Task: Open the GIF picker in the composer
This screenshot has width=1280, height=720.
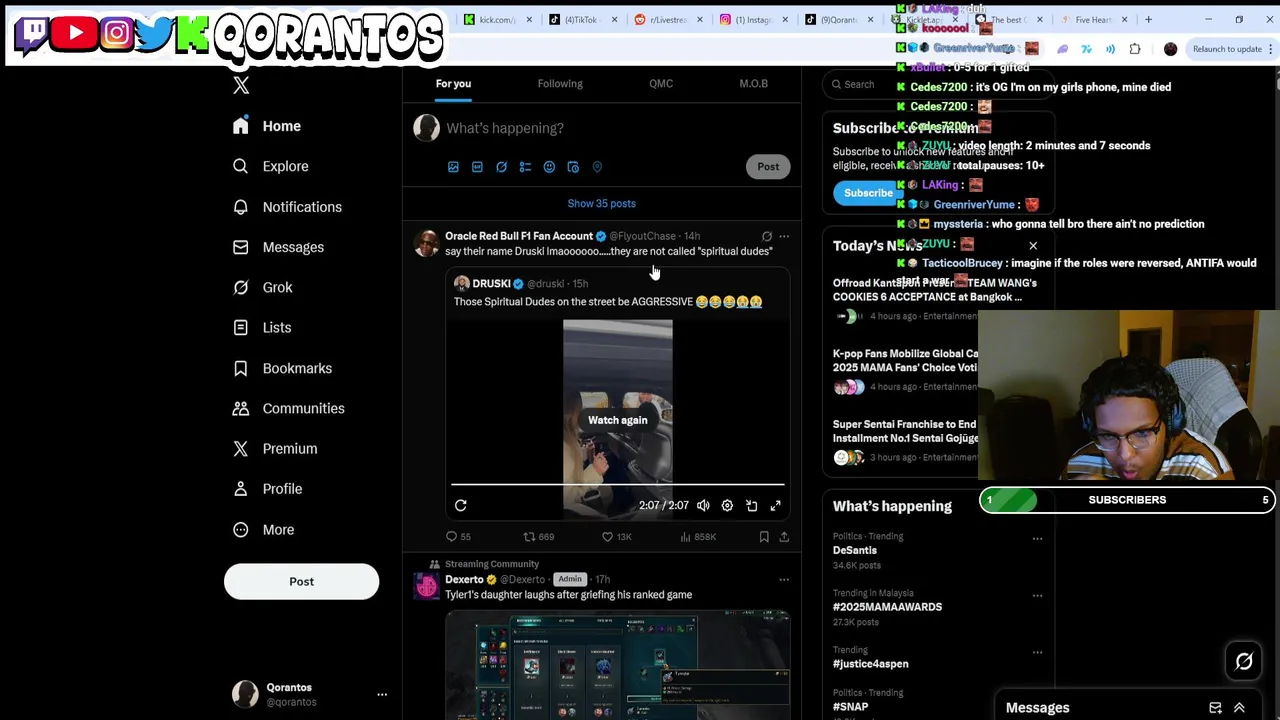Action: pos(477,167)
